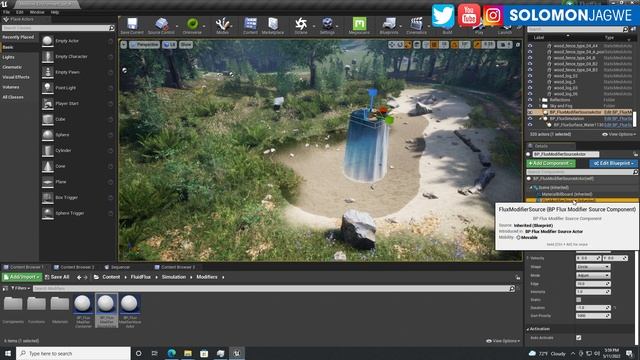Viewport: 640px width, 360px height.
Task: Toggle visibility of wood_log_03
Action: point(530,88)
